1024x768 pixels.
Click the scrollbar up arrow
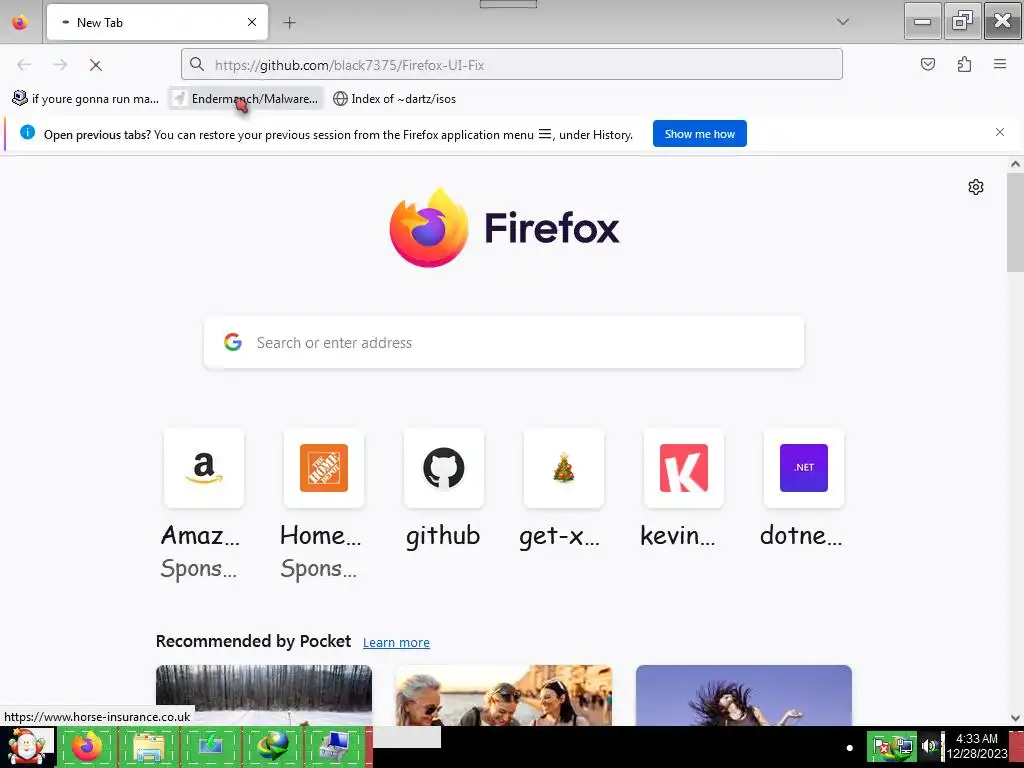[1015, 165]
